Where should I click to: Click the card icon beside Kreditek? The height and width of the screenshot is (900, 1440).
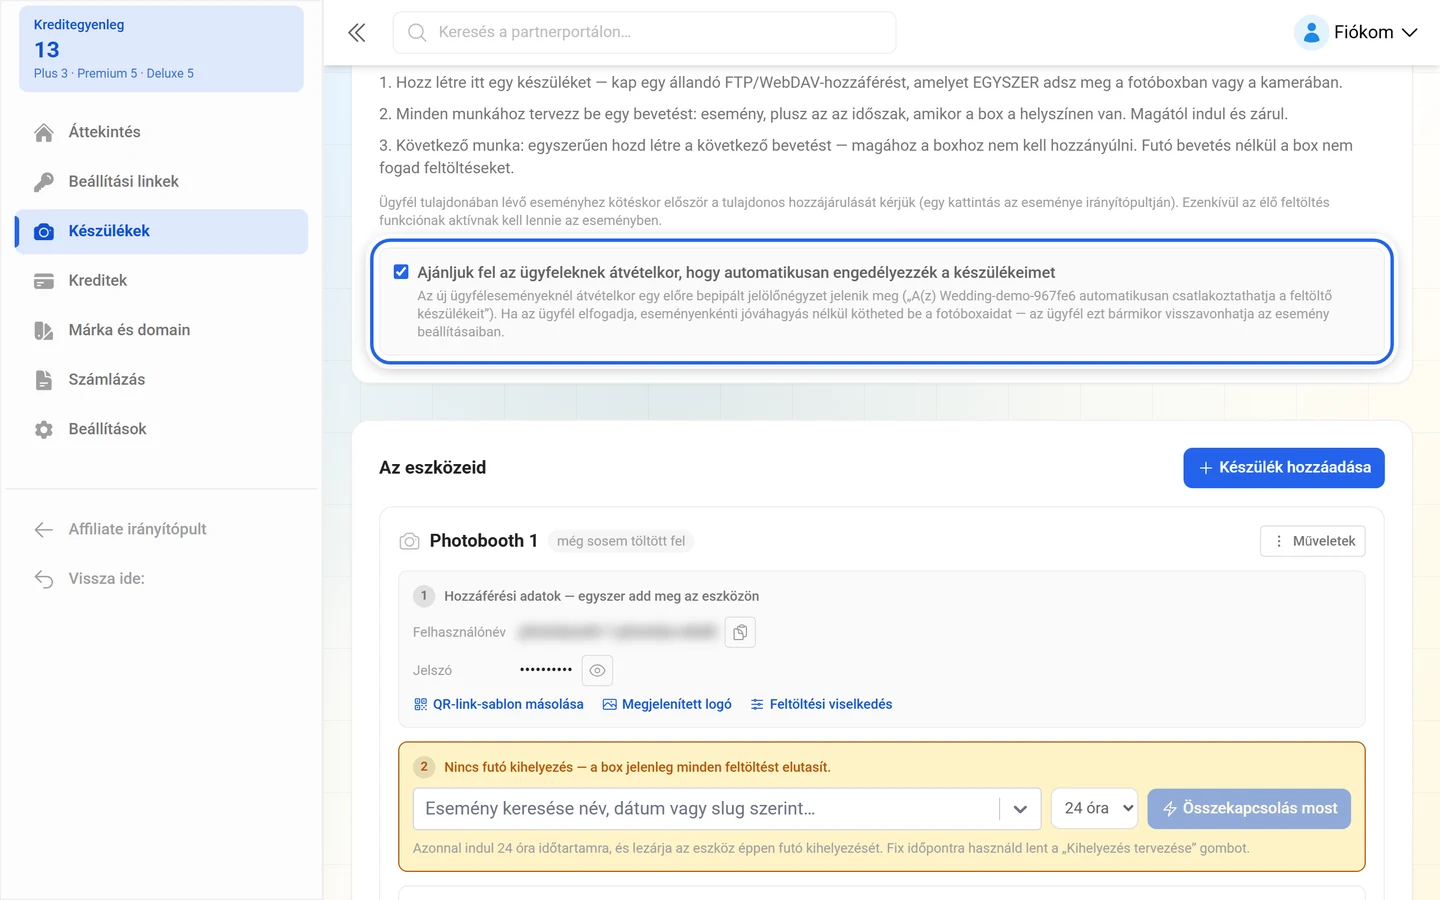pyautogui.click(x=44, y=281)
